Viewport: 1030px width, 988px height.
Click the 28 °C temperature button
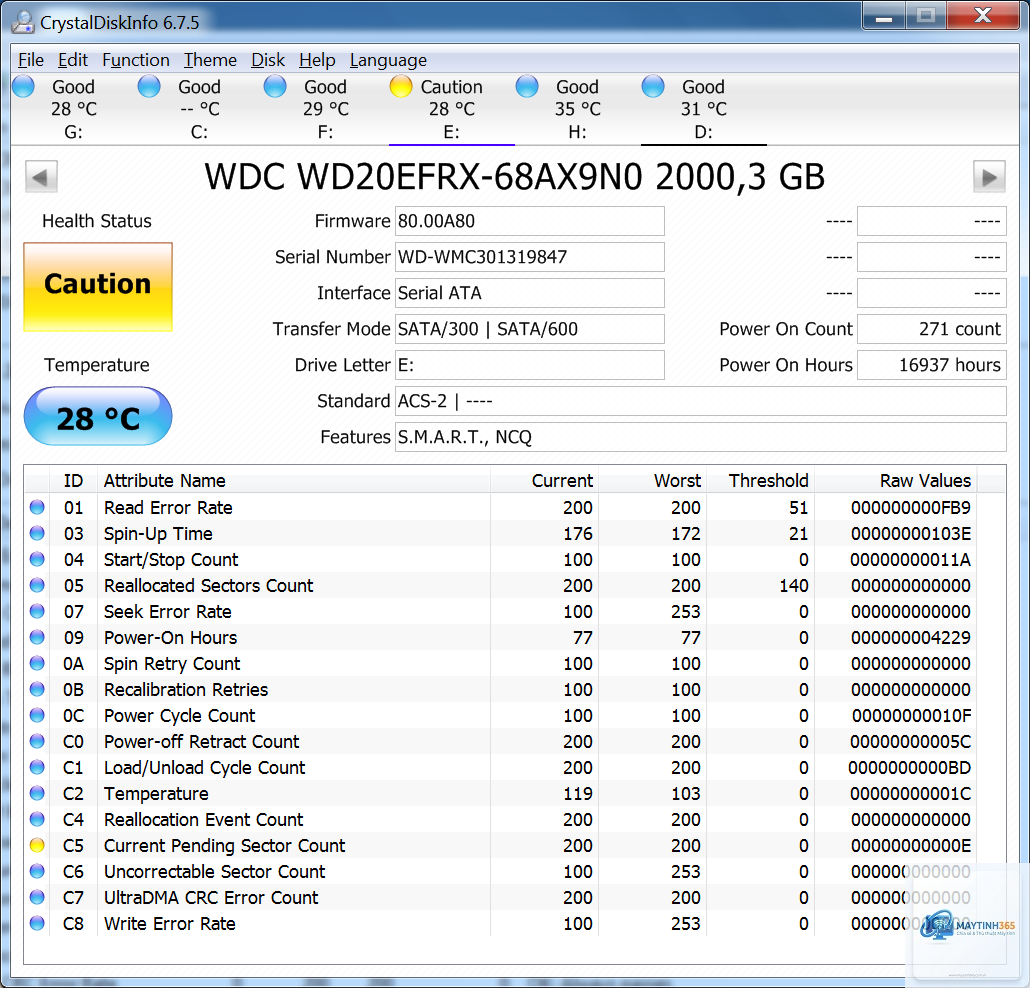click(x=98, y=416)
